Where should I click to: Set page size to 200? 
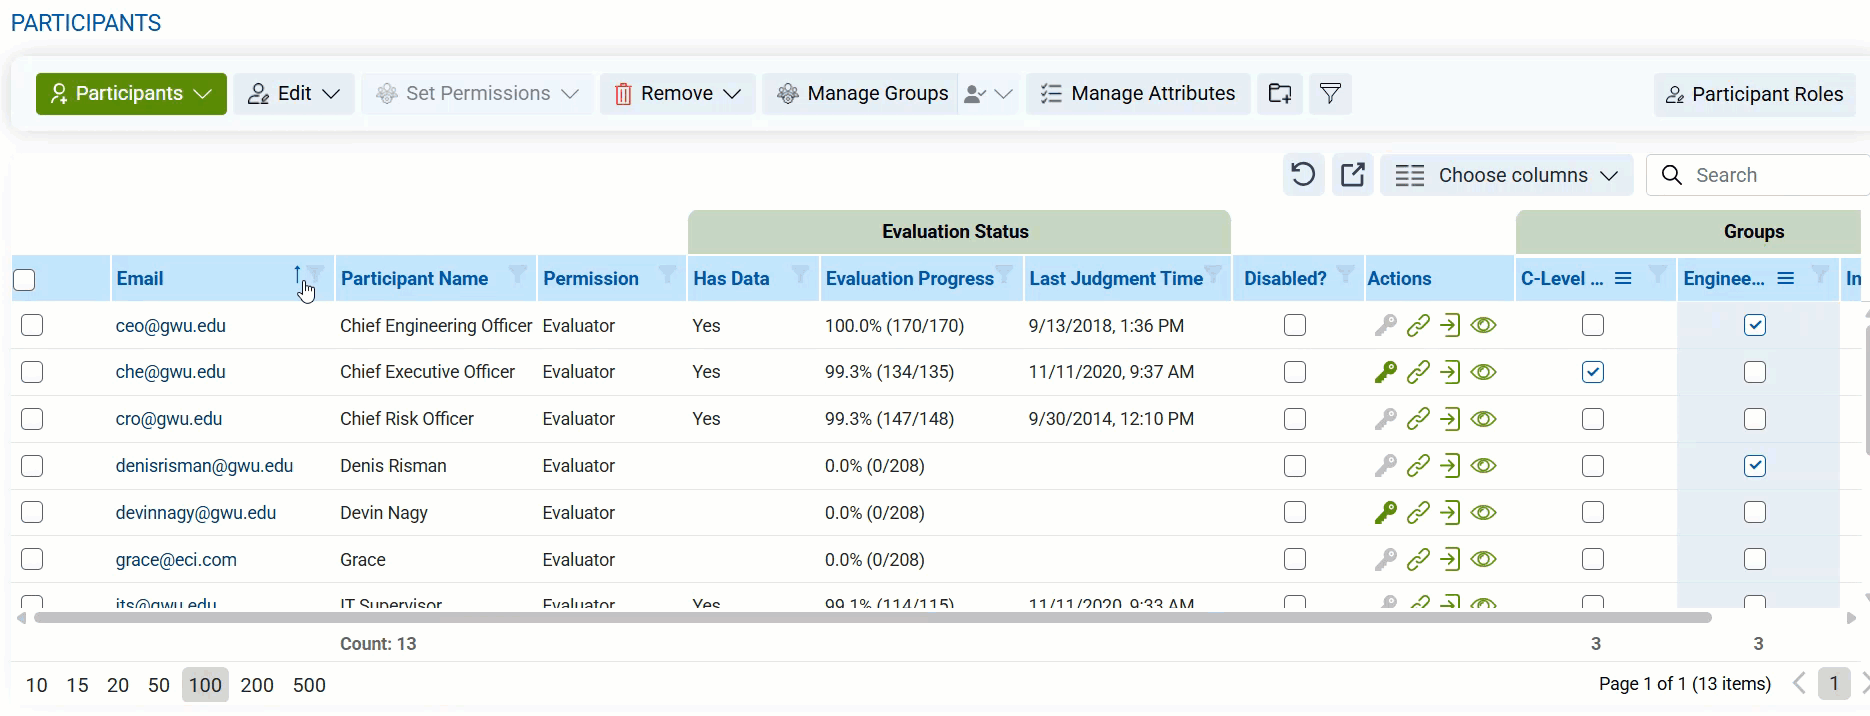257,685
